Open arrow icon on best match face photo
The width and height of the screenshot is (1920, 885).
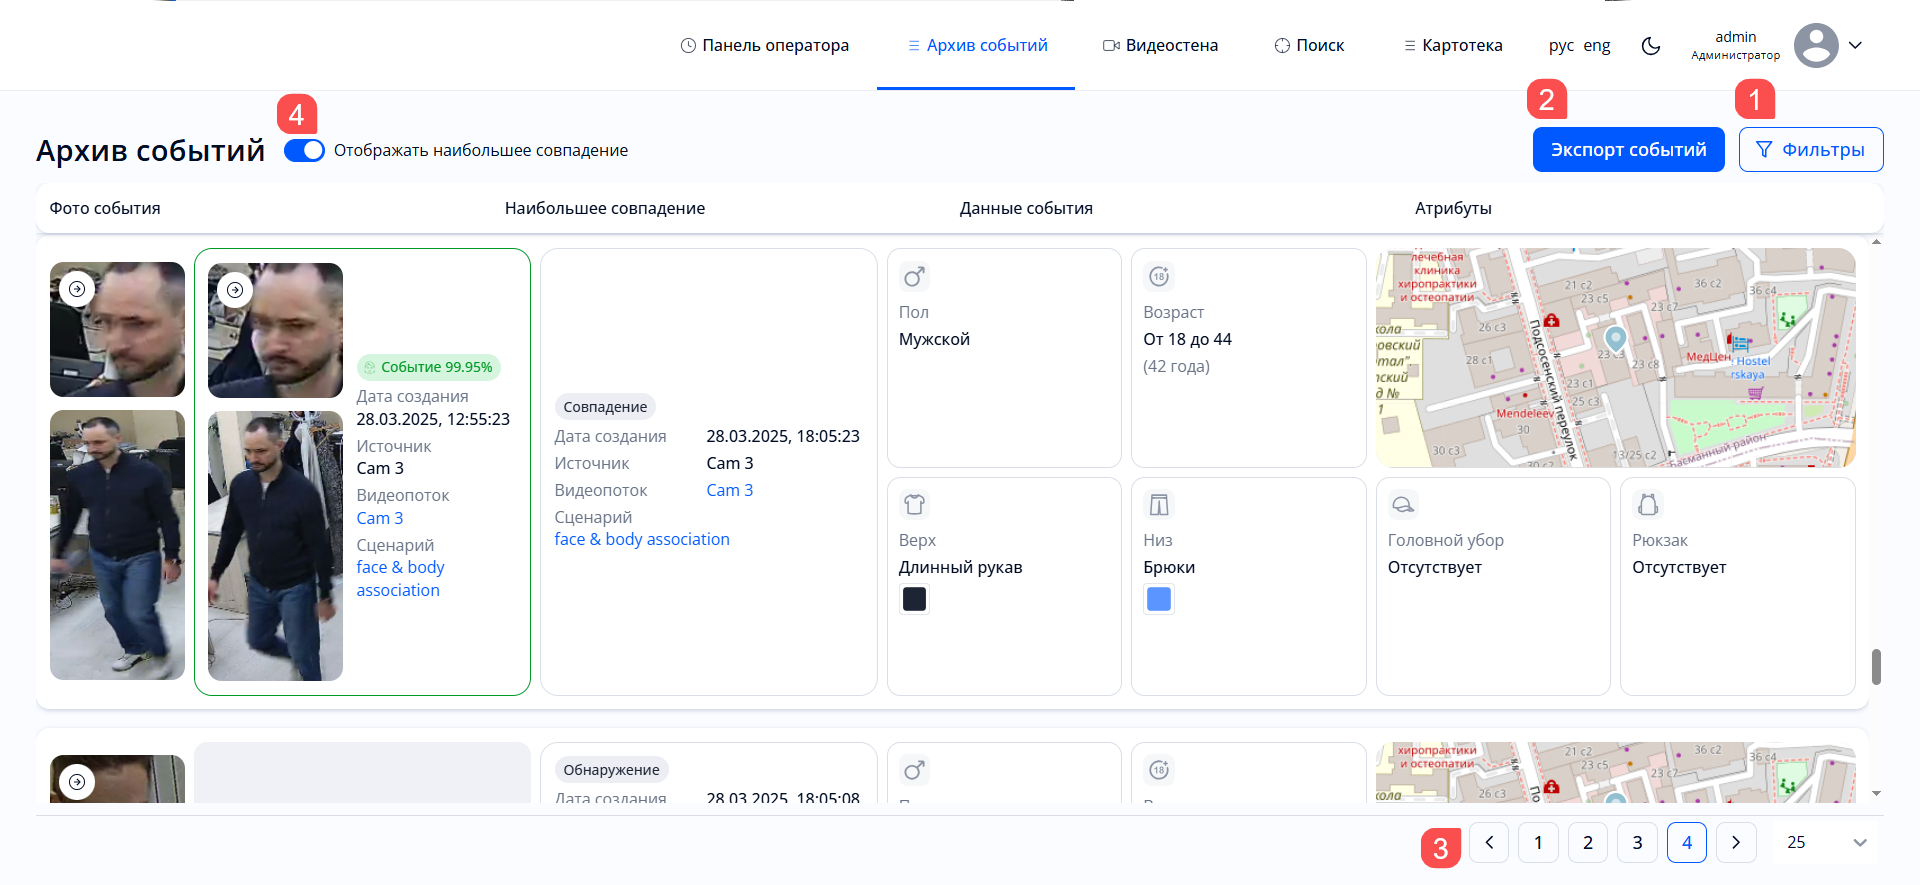point(235,290)
